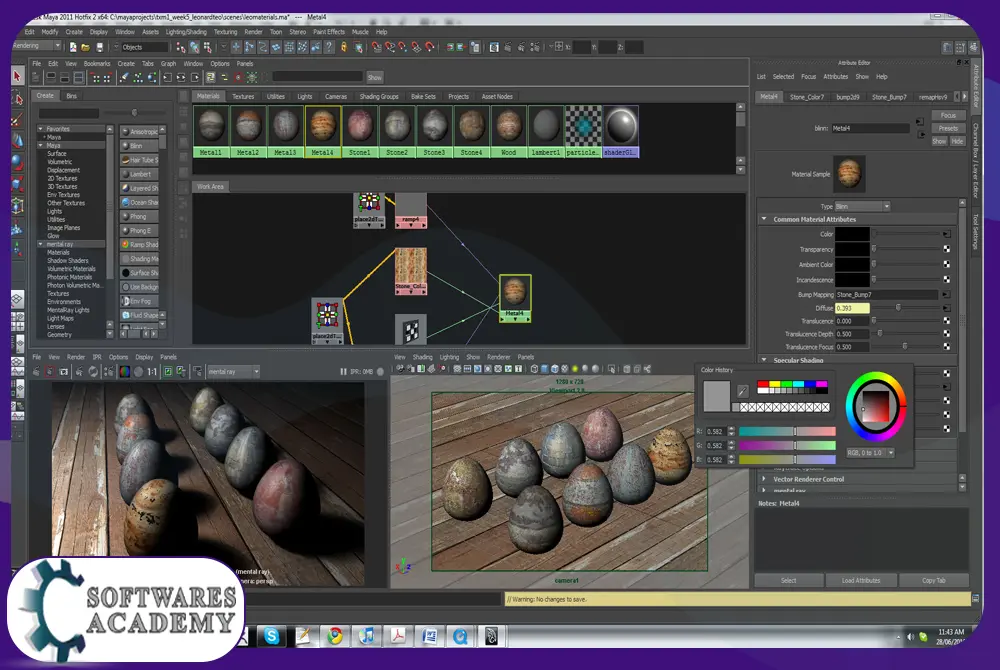Click the new scene icon in the status line

[x=73, y=47]
